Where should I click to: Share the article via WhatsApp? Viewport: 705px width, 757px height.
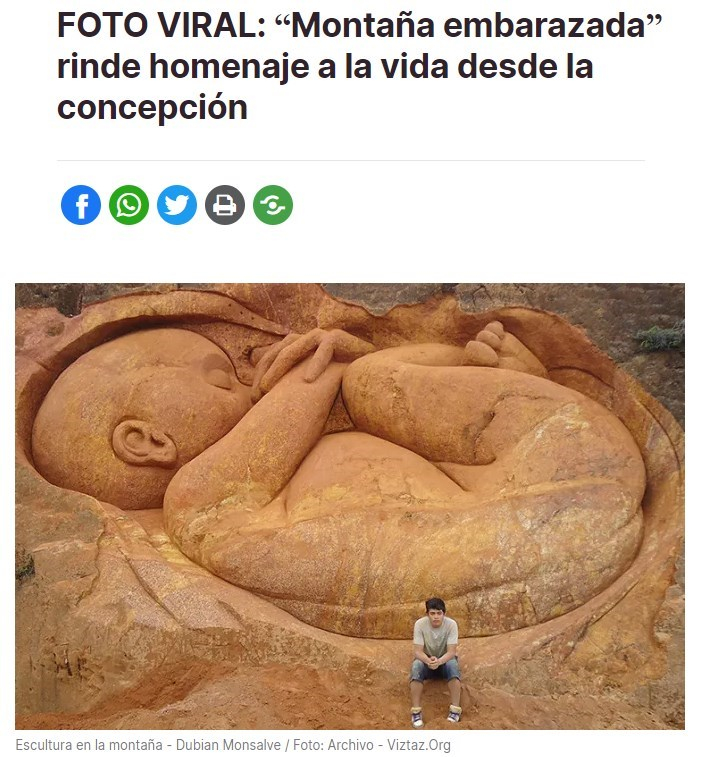[x=129, y=205]
